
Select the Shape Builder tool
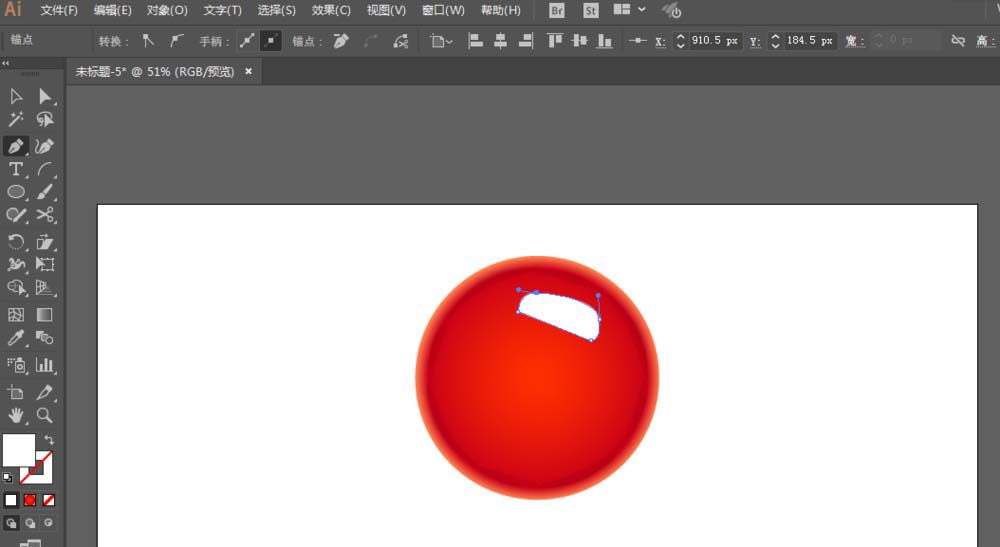click(16, 288)
